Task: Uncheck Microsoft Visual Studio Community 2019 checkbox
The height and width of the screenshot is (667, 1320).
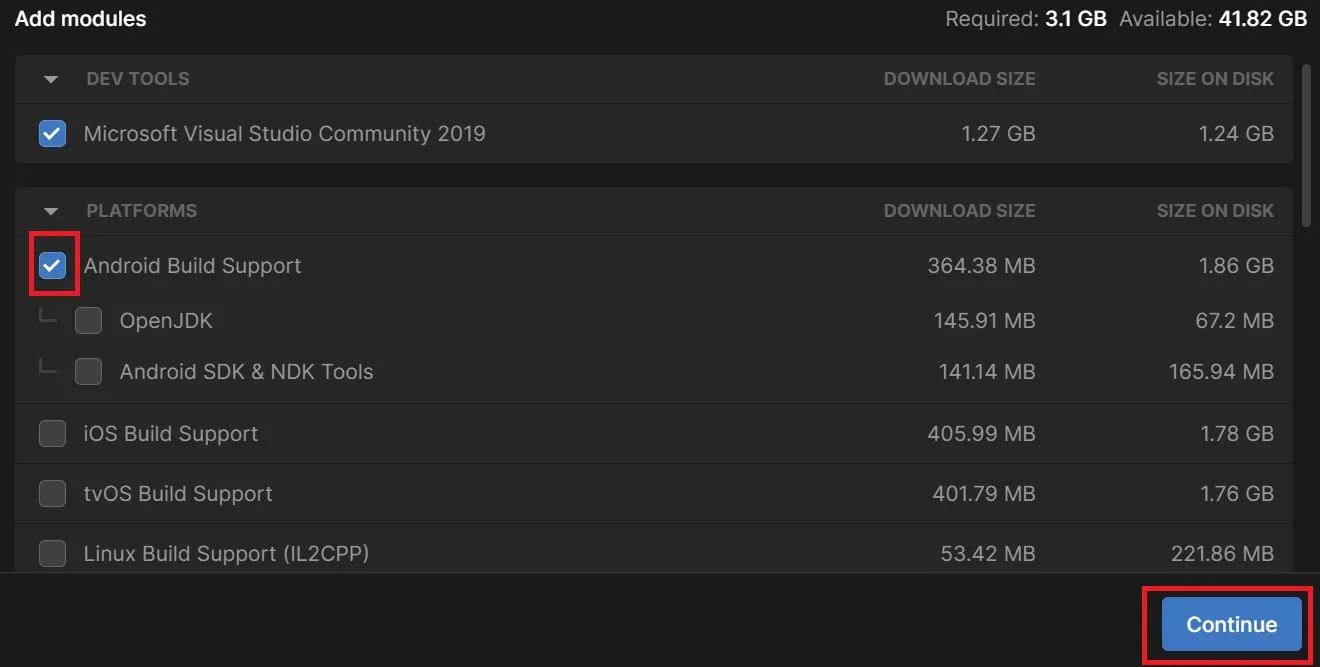Action: coord(52,133)
